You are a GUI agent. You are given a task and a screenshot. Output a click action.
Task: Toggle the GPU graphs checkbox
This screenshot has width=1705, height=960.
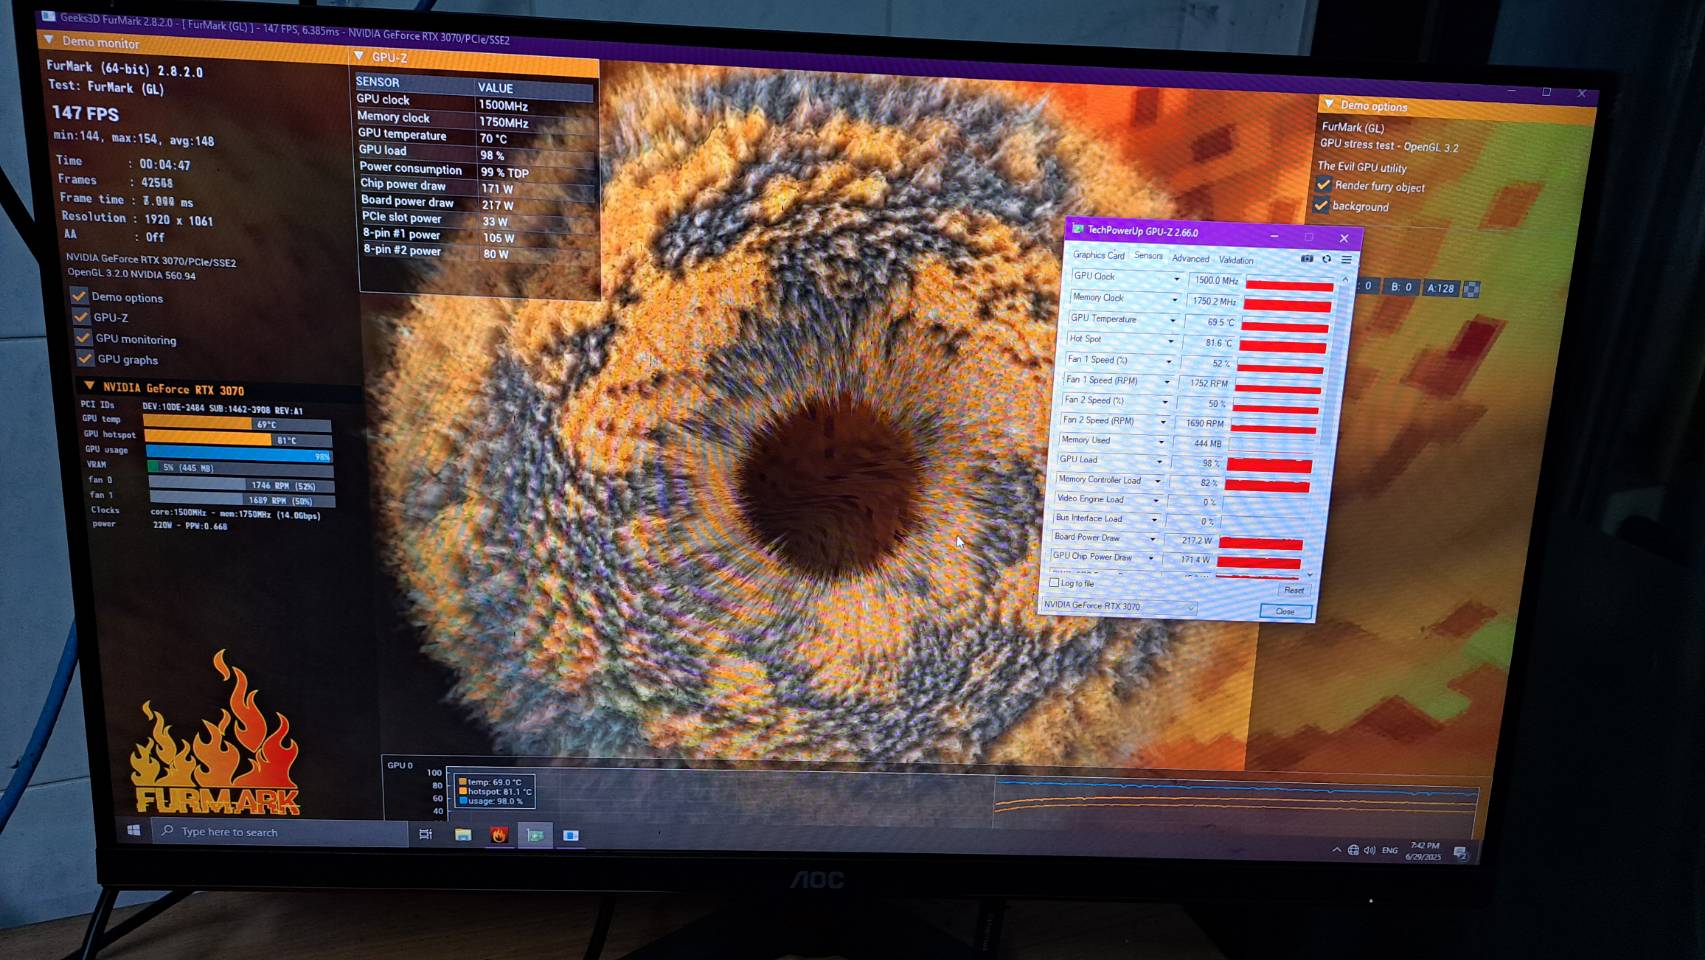85,358
